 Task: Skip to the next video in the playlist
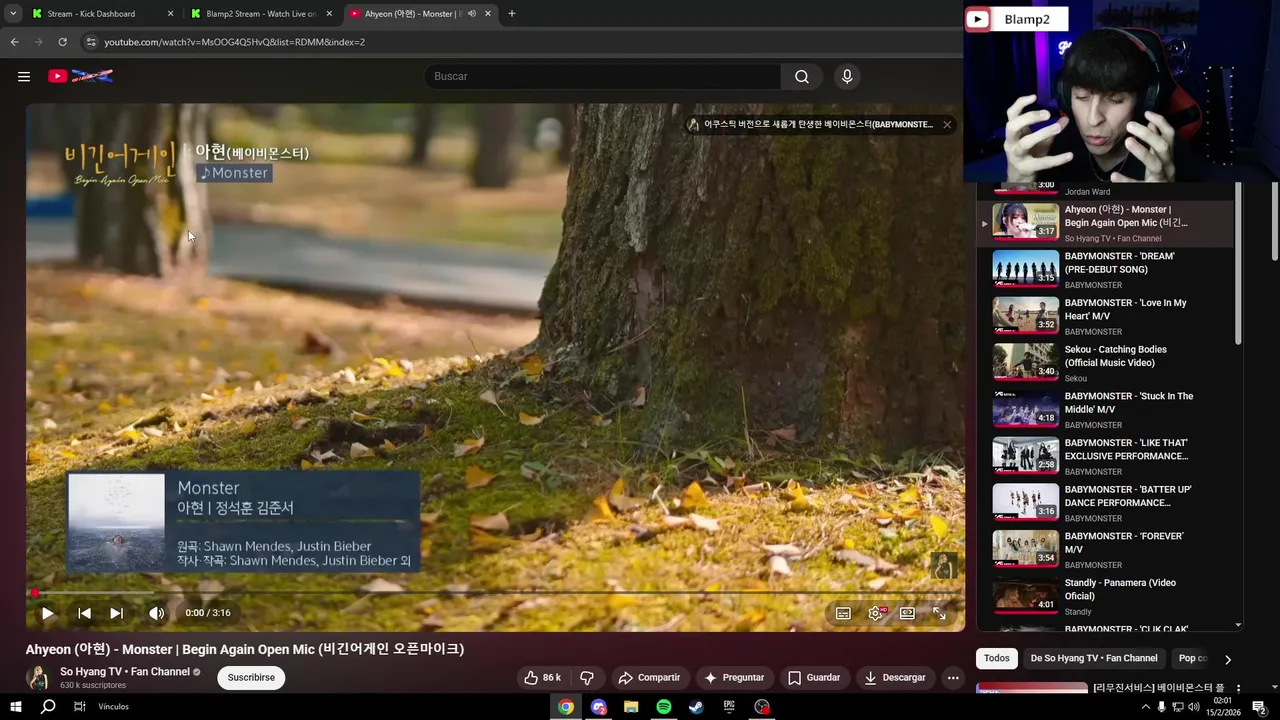coord(116,613)
